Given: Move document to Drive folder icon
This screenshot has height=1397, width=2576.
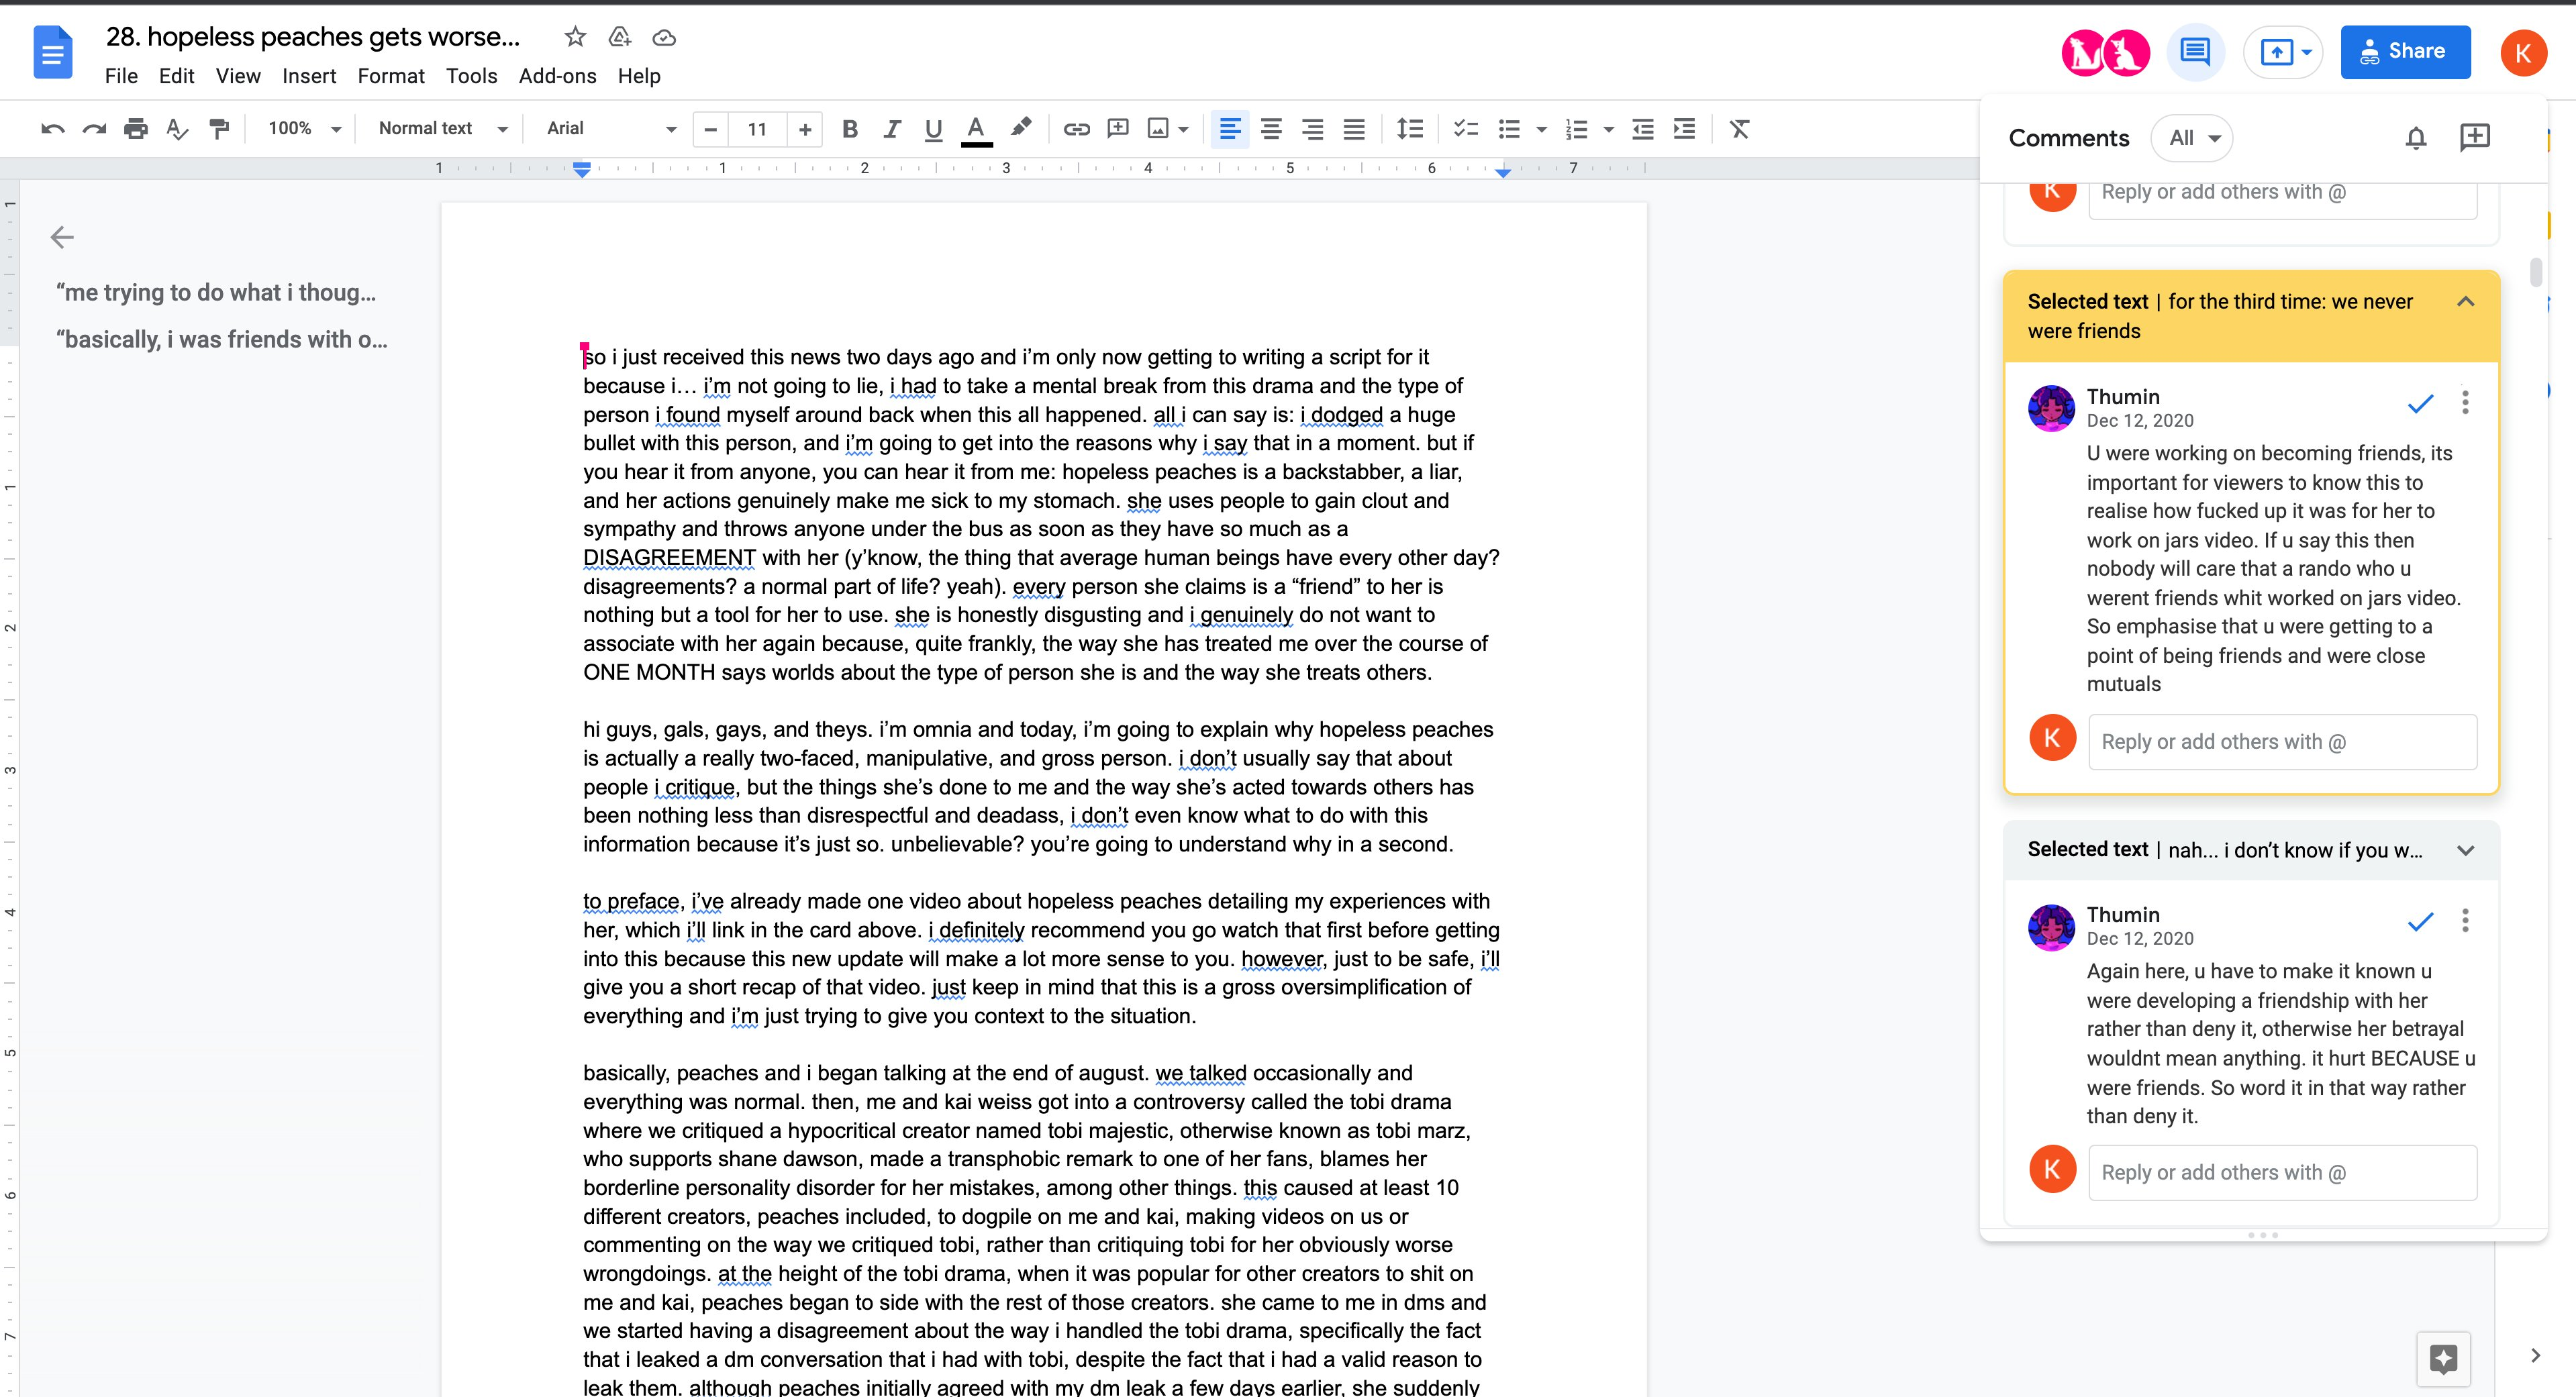Looking at the screenshot, I should pos(620,37).
